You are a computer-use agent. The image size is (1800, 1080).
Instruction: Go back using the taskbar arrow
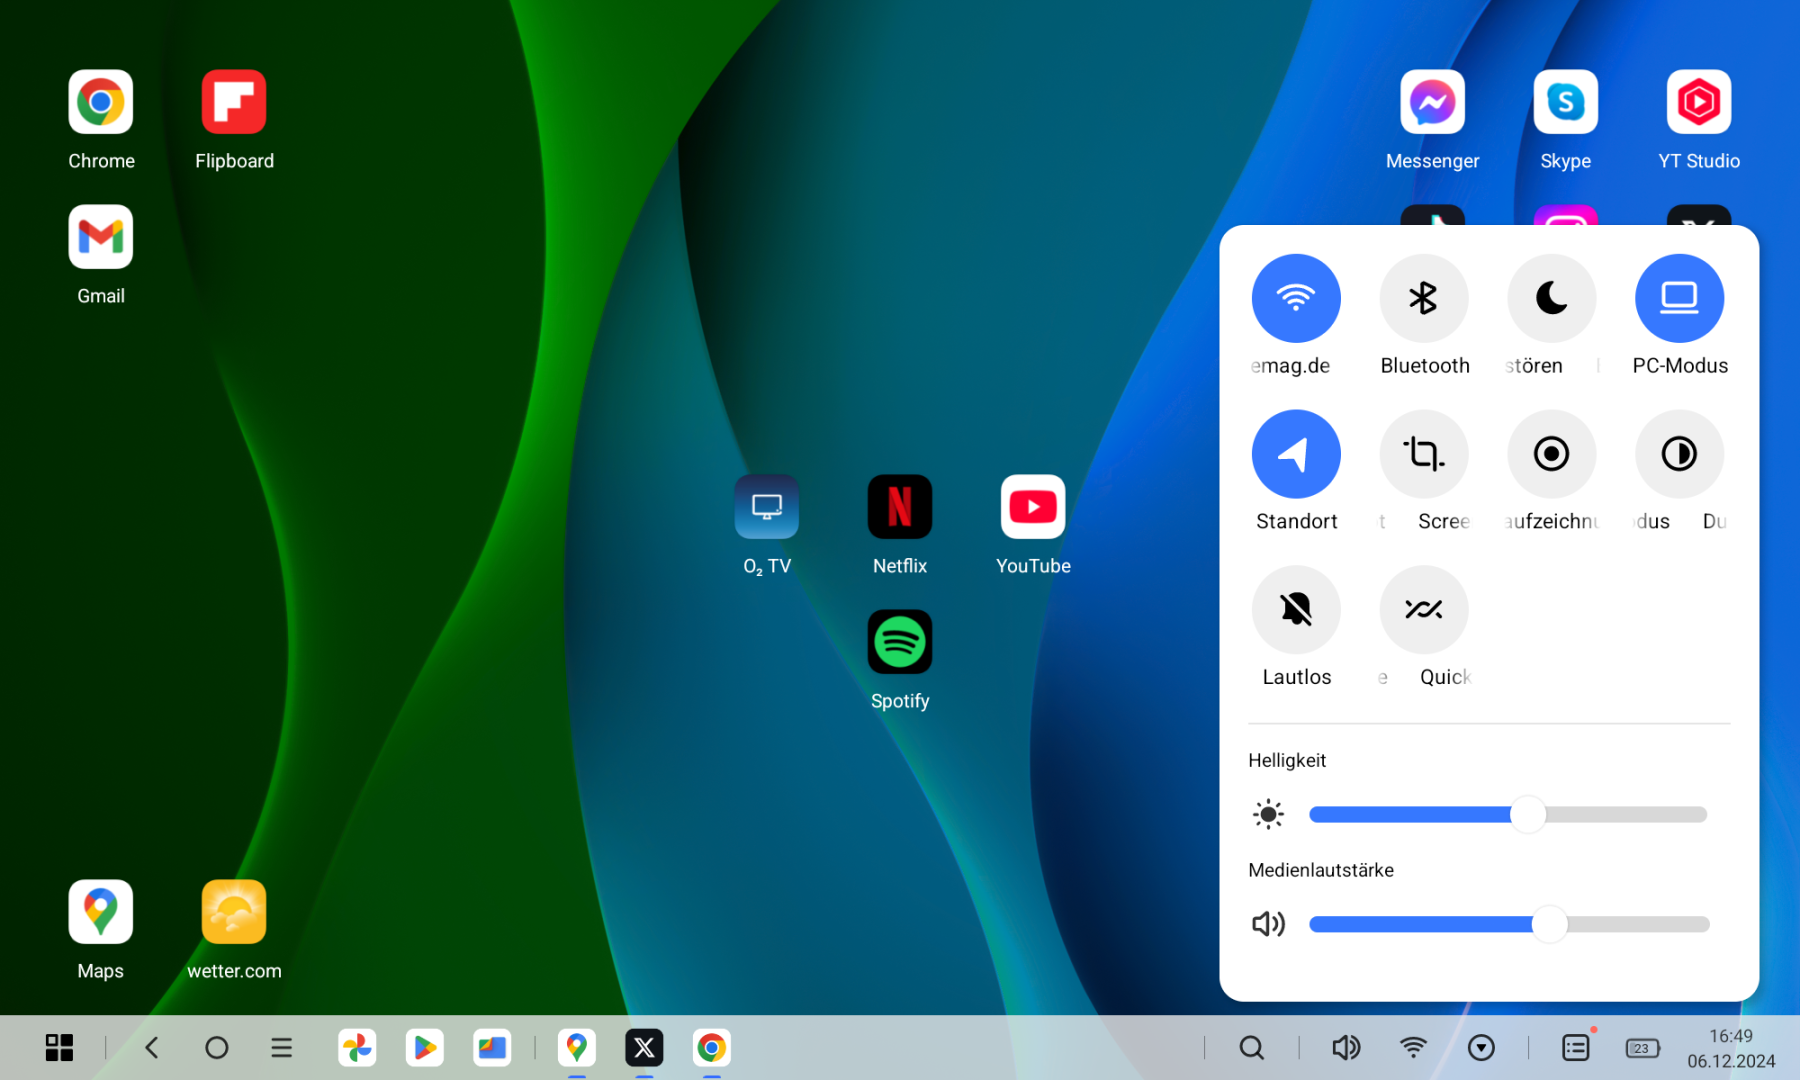[x=152, y=1048]
